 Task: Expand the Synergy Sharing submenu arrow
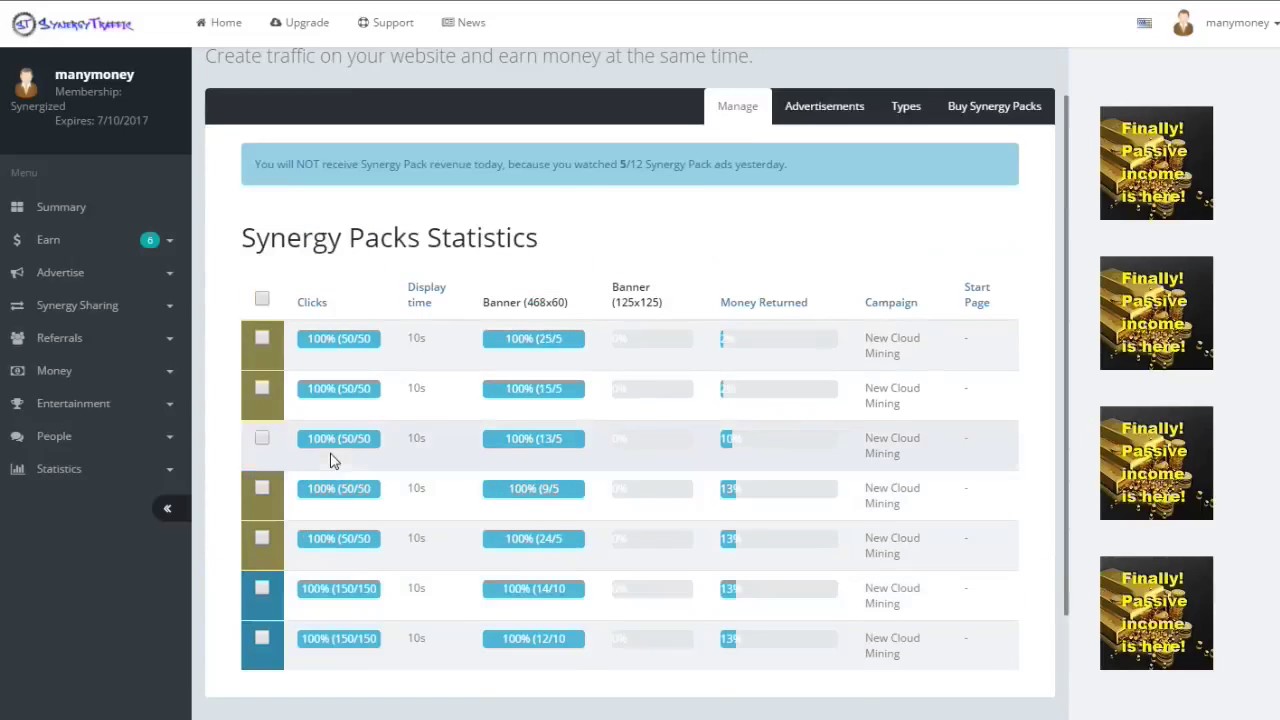169,306
